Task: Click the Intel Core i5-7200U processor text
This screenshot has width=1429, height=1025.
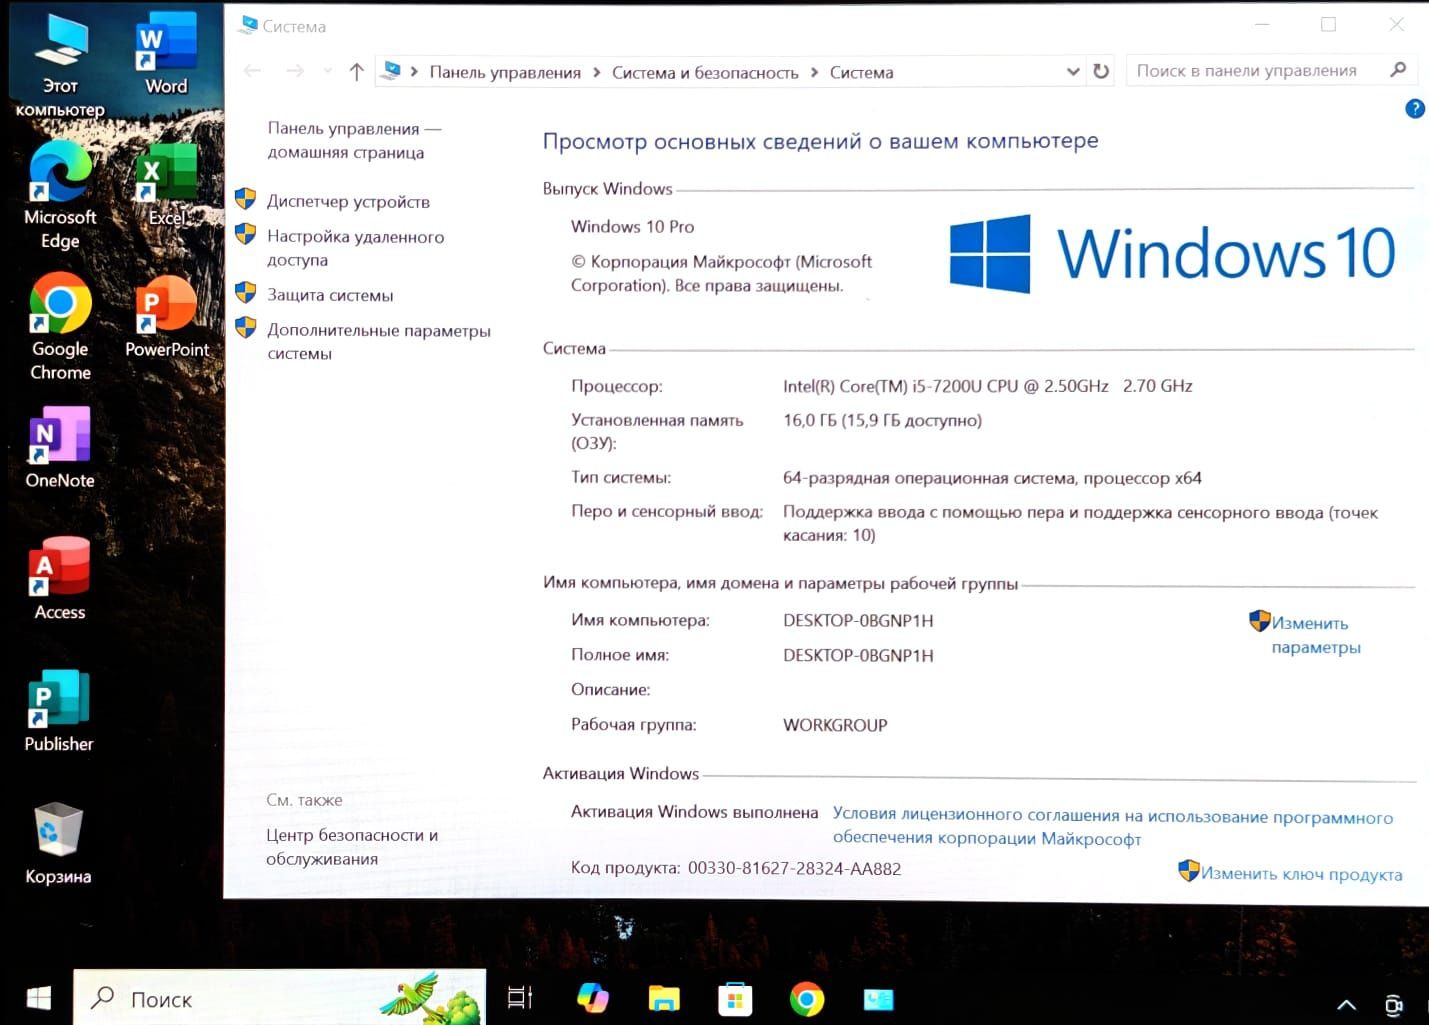Action: point(987,386)
